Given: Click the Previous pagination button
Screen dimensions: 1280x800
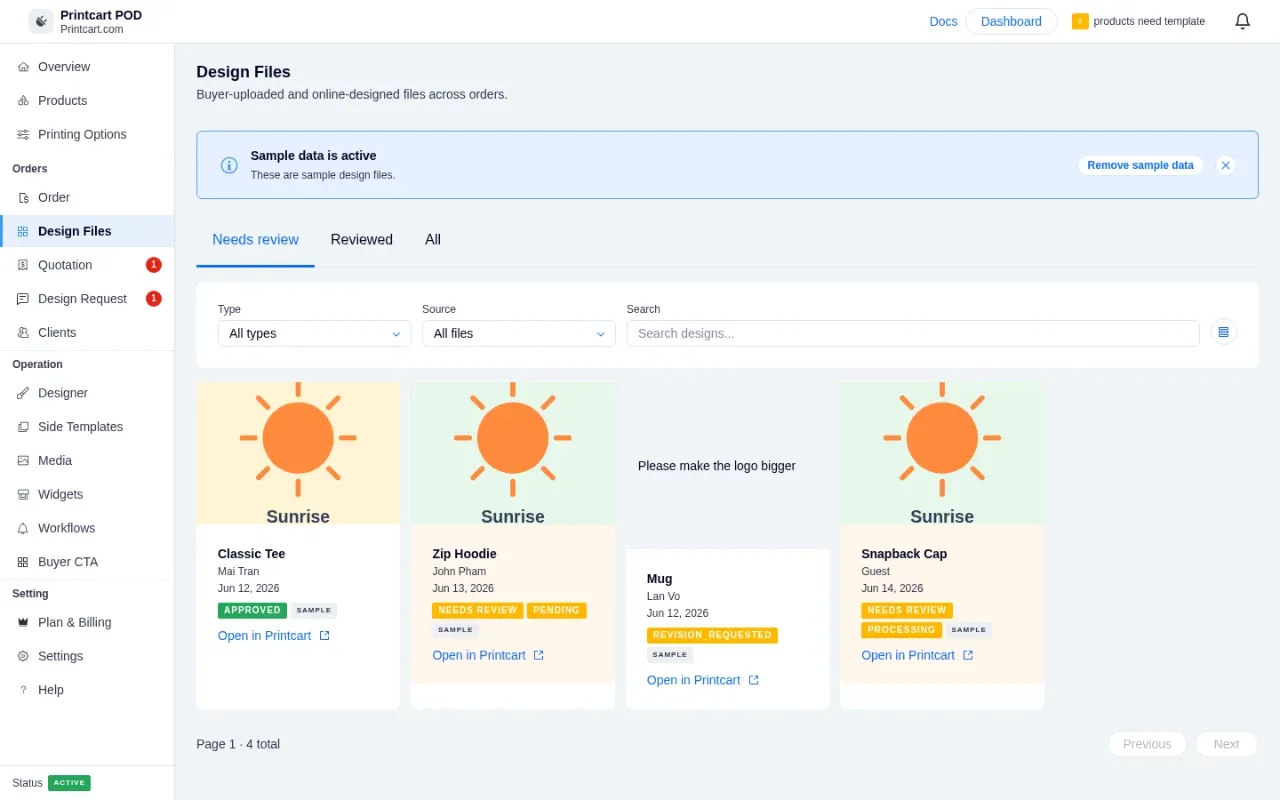Looking at the screenshot, I should pyautogui.click(x=1147, y=744).
